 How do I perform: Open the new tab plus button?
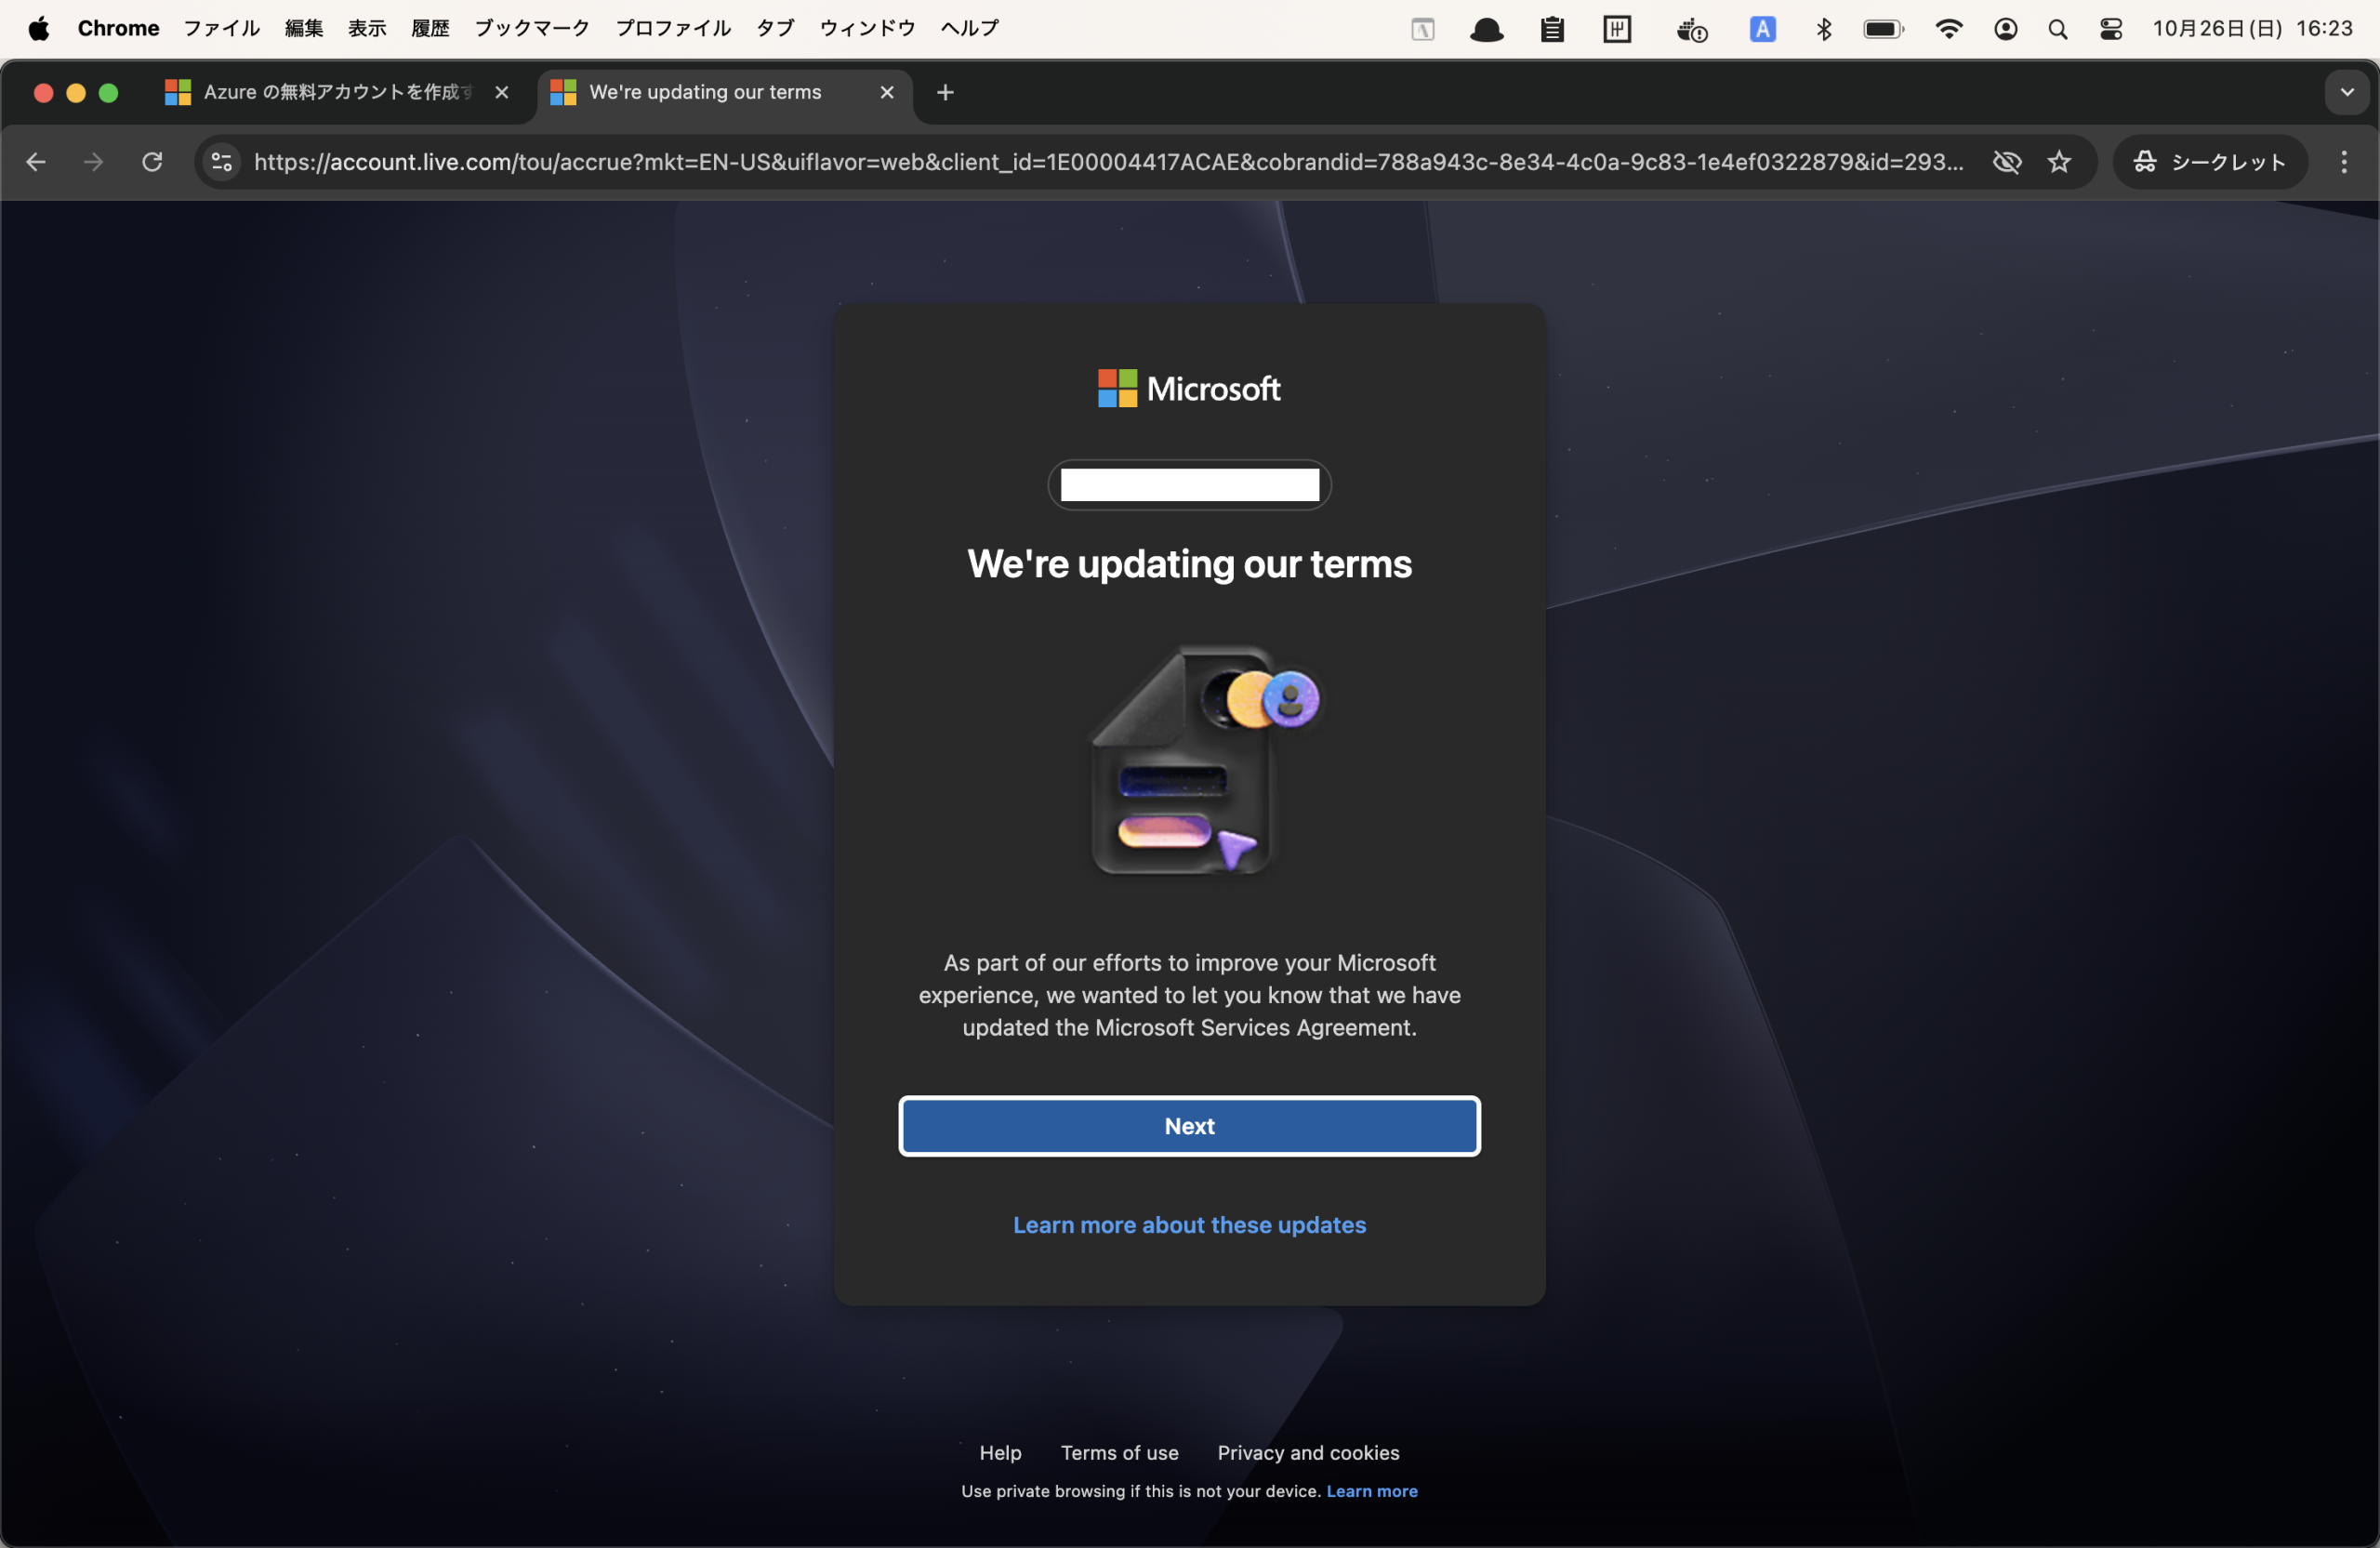[945, 93]
